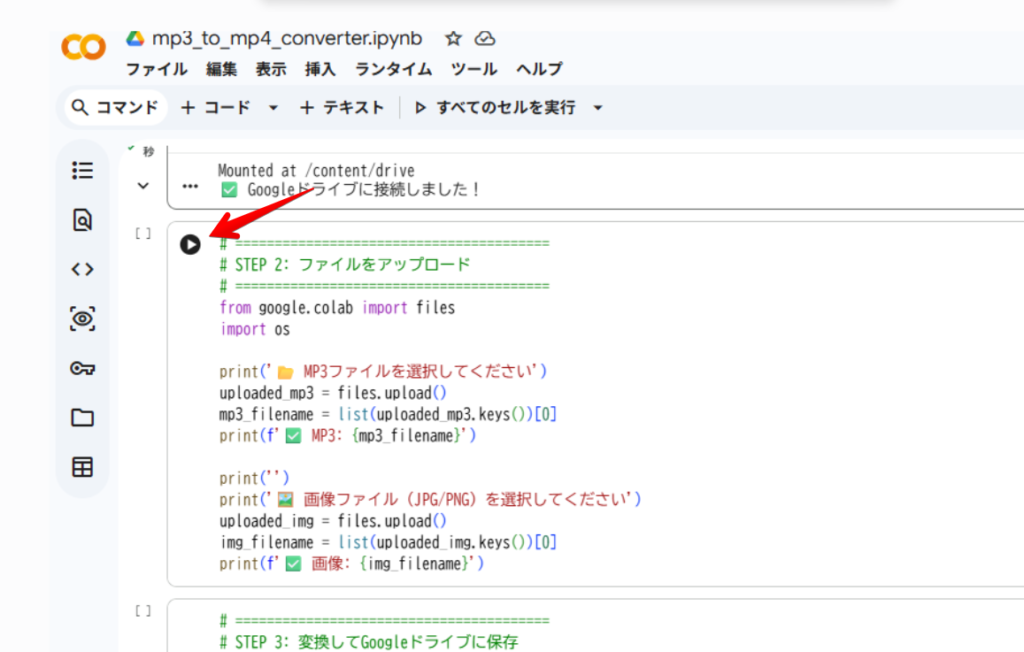The height and width of the screenshot is (652, 1024).
Task: Click the empty brackets beside STEP 3 cell
Action: [143, 611]
